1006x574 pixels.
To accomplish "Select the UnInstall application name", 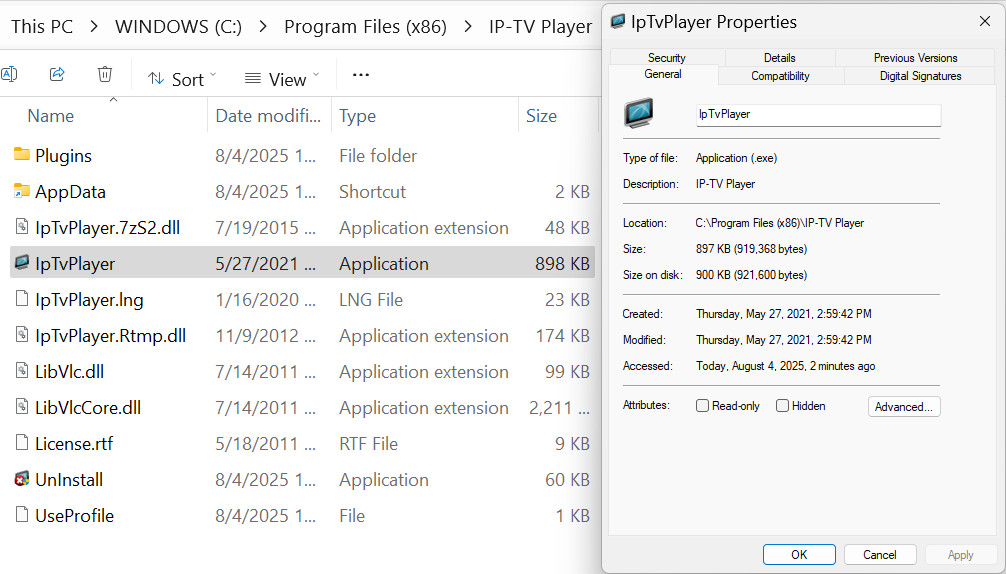I will 69,479.
